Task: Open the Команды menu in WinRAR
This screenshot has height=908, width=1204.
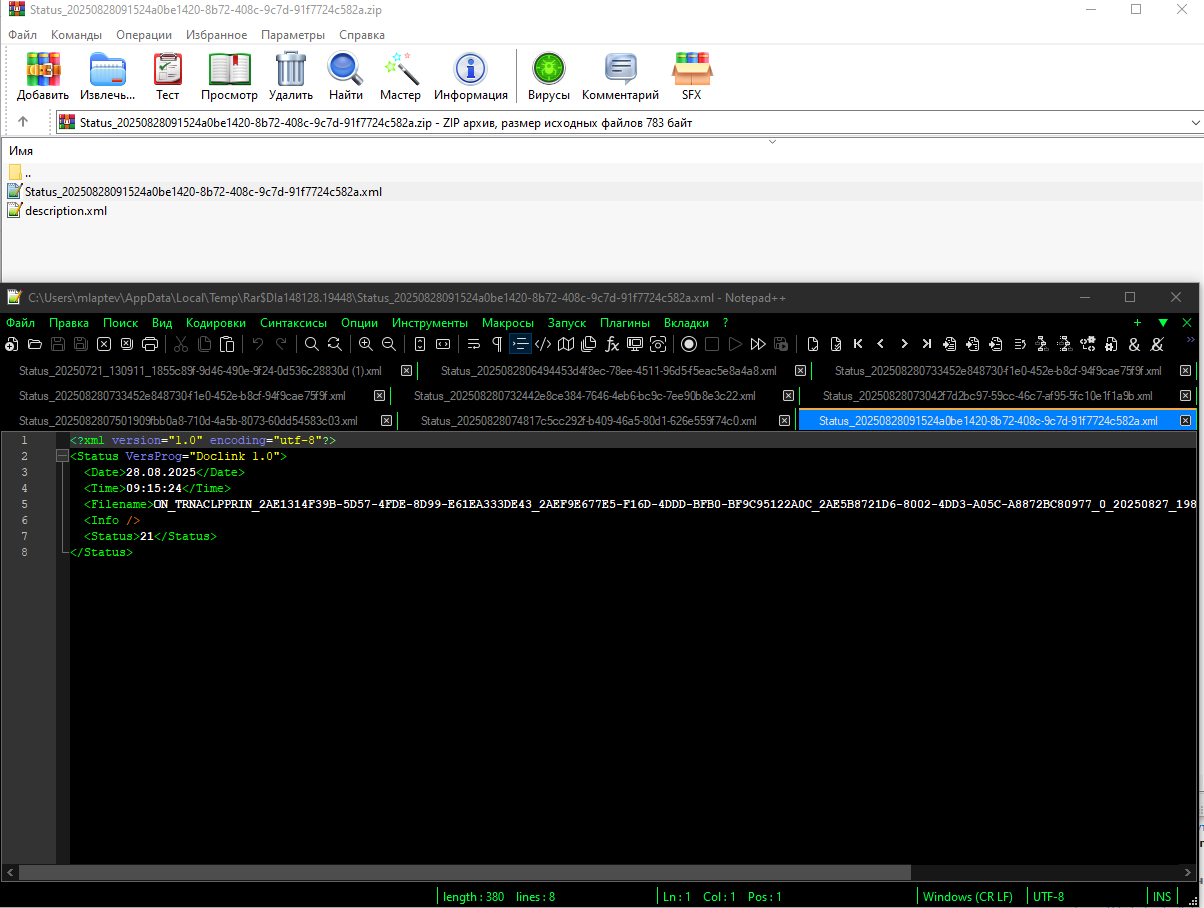Action: pyautogui.click(x=76, y=35)
